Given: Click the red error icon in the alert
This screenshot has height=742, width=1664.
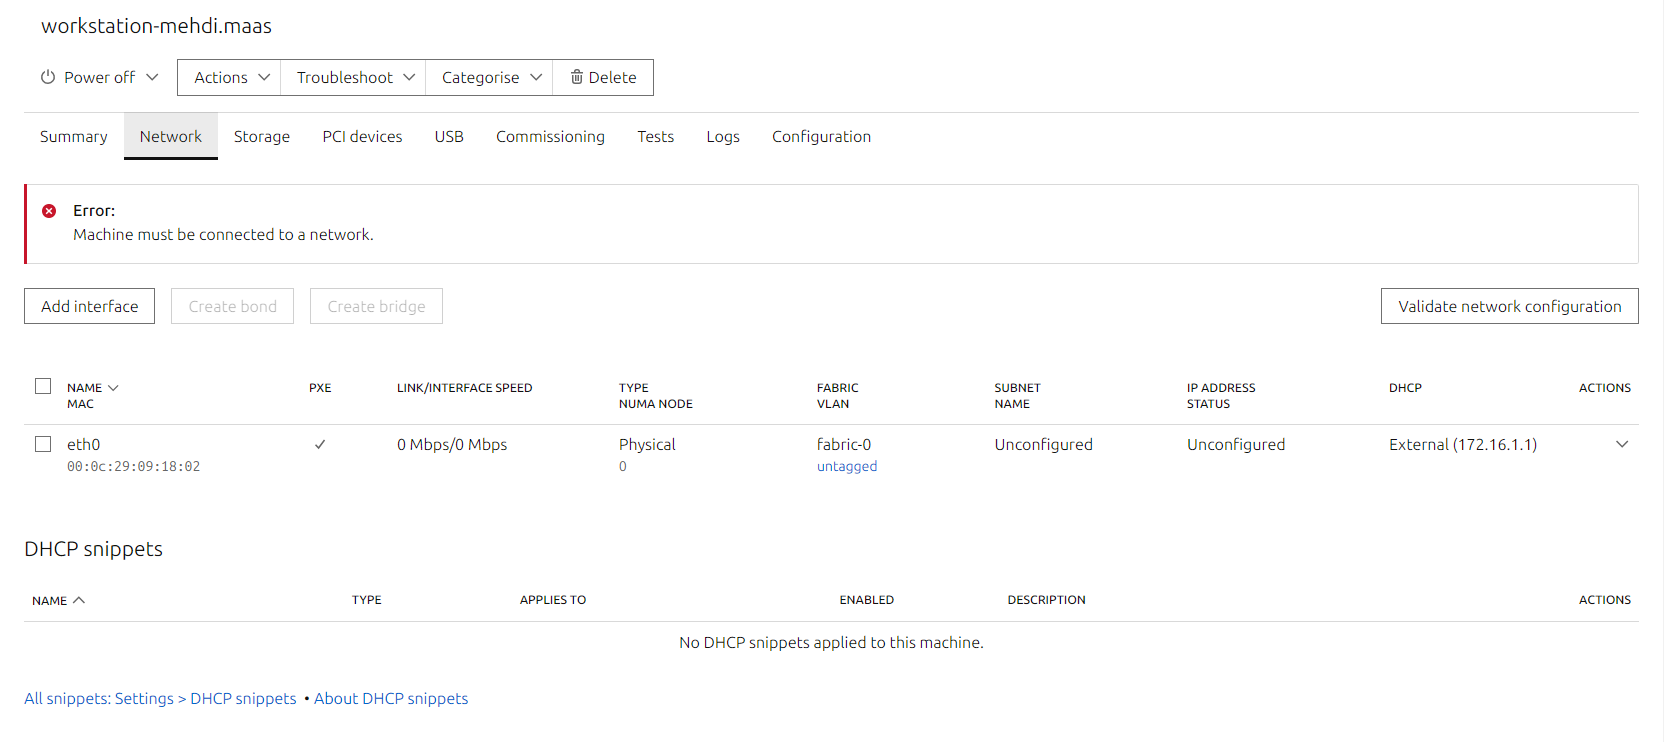Looking at the screenshot, I should tap(49, 211).
